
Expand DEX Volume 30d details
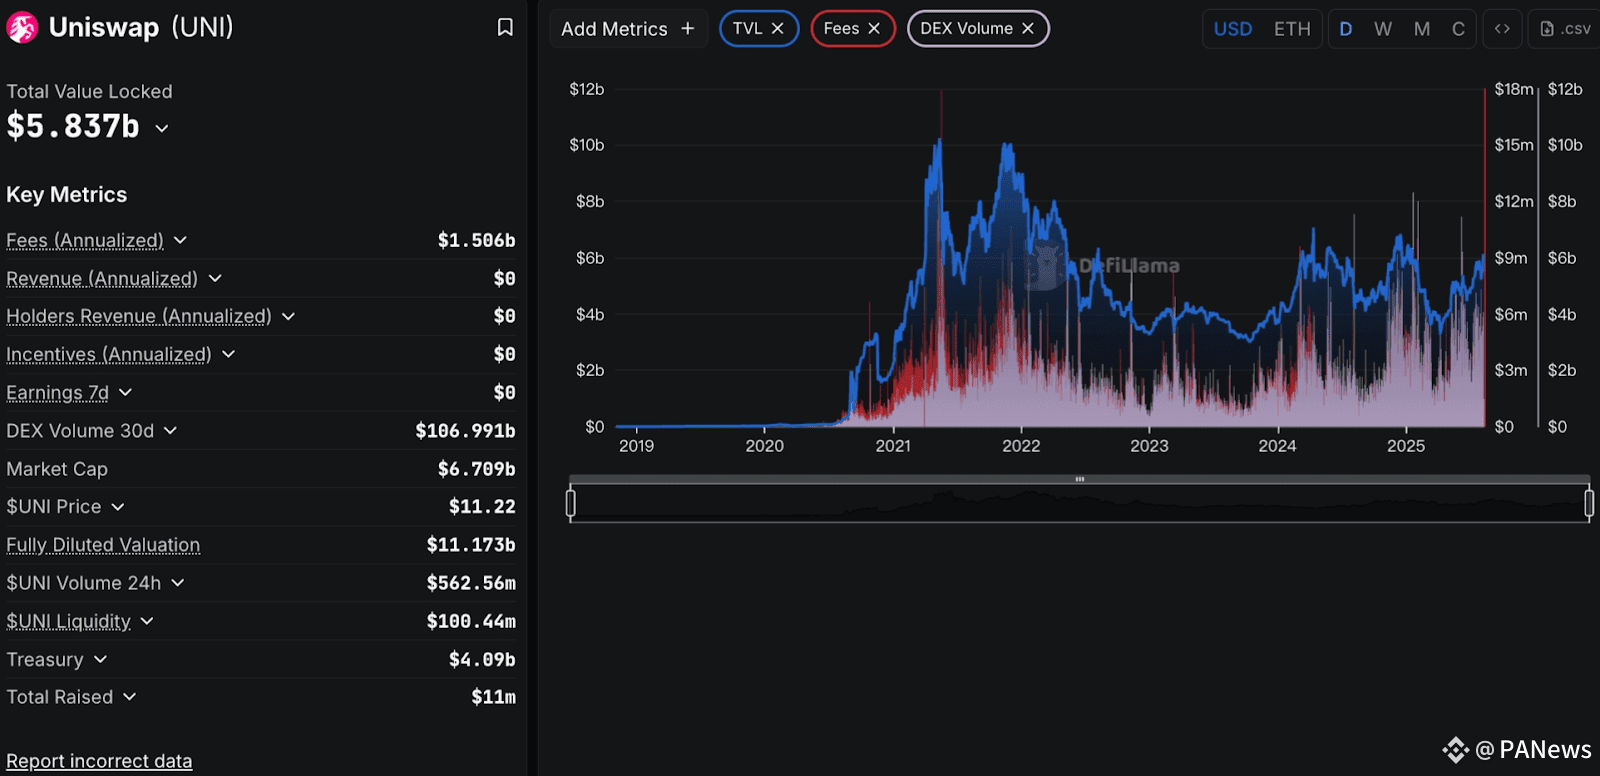click(x=170, y=430)
